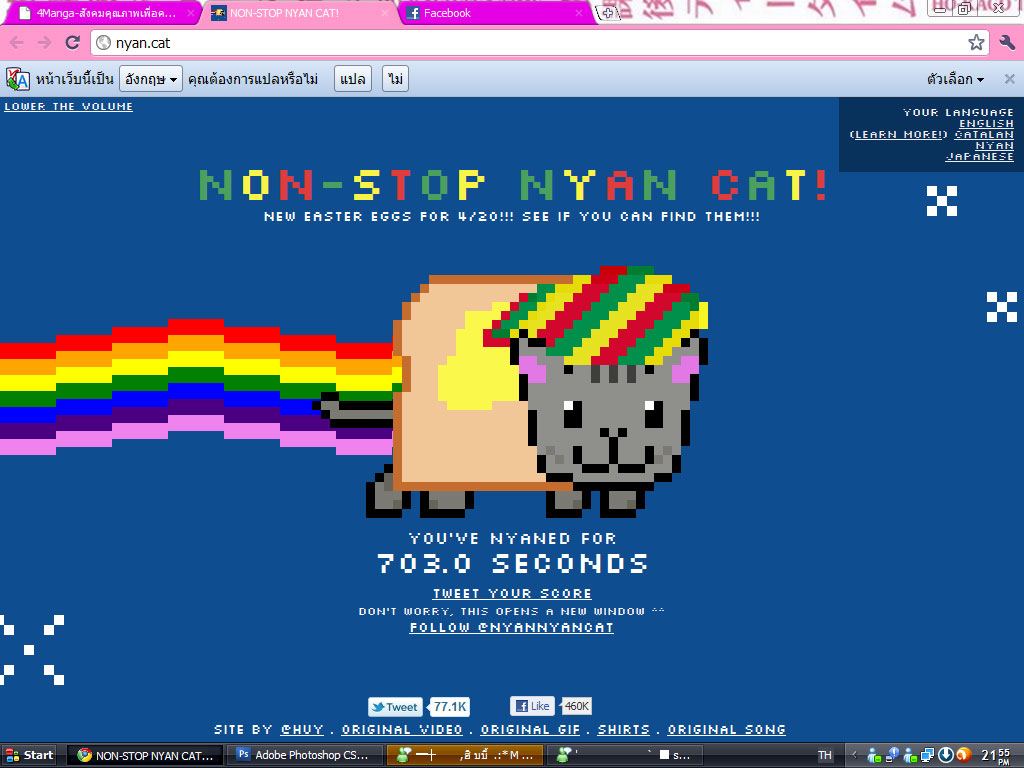Click the site globe icon in address bar
This screenshot has width=1024, height=768.
[103, 42]
